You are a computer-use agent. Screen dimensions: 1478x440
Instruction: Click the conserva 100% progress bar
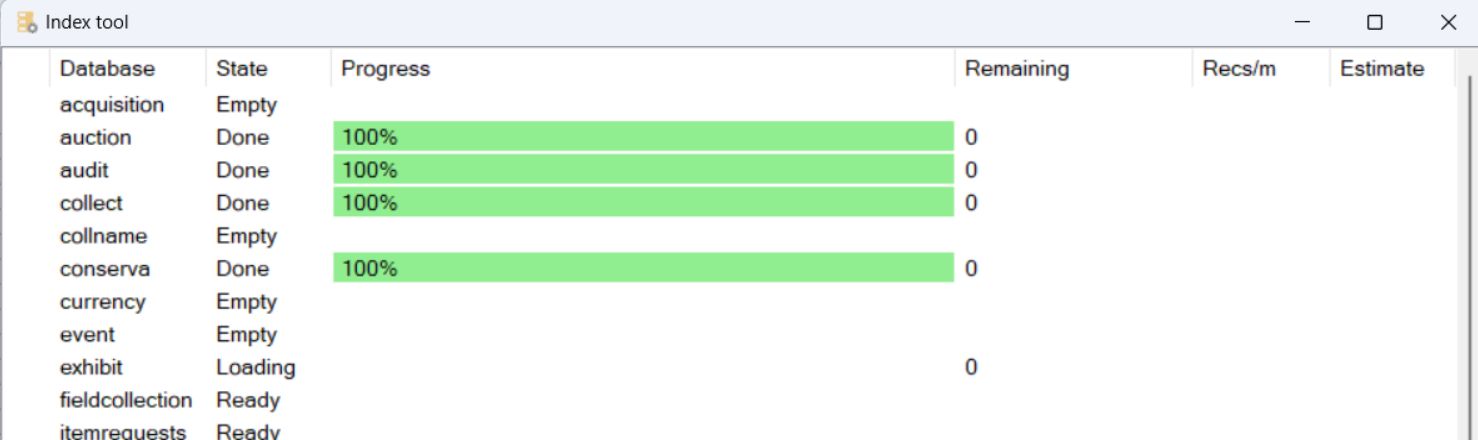point(643,268)
